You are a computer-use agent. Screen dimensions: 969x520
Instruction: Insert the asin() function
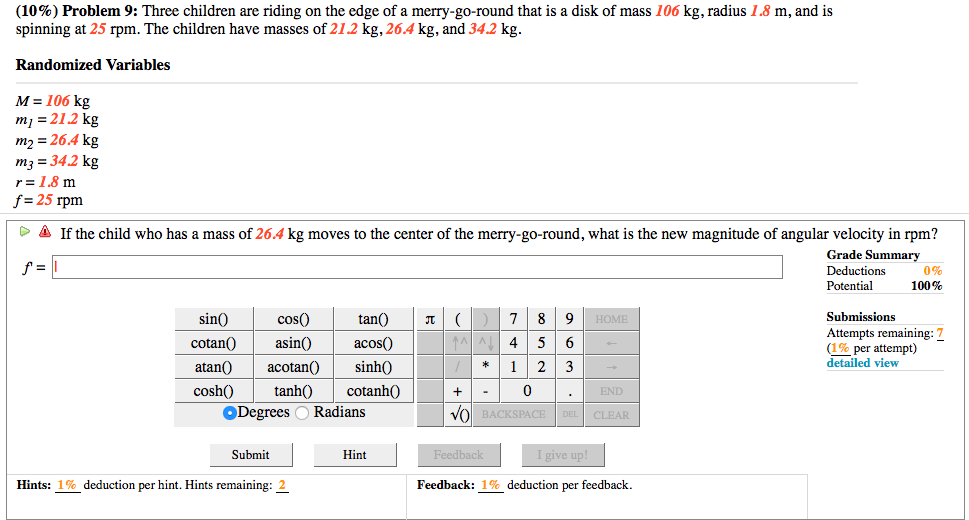pos(294,343)
